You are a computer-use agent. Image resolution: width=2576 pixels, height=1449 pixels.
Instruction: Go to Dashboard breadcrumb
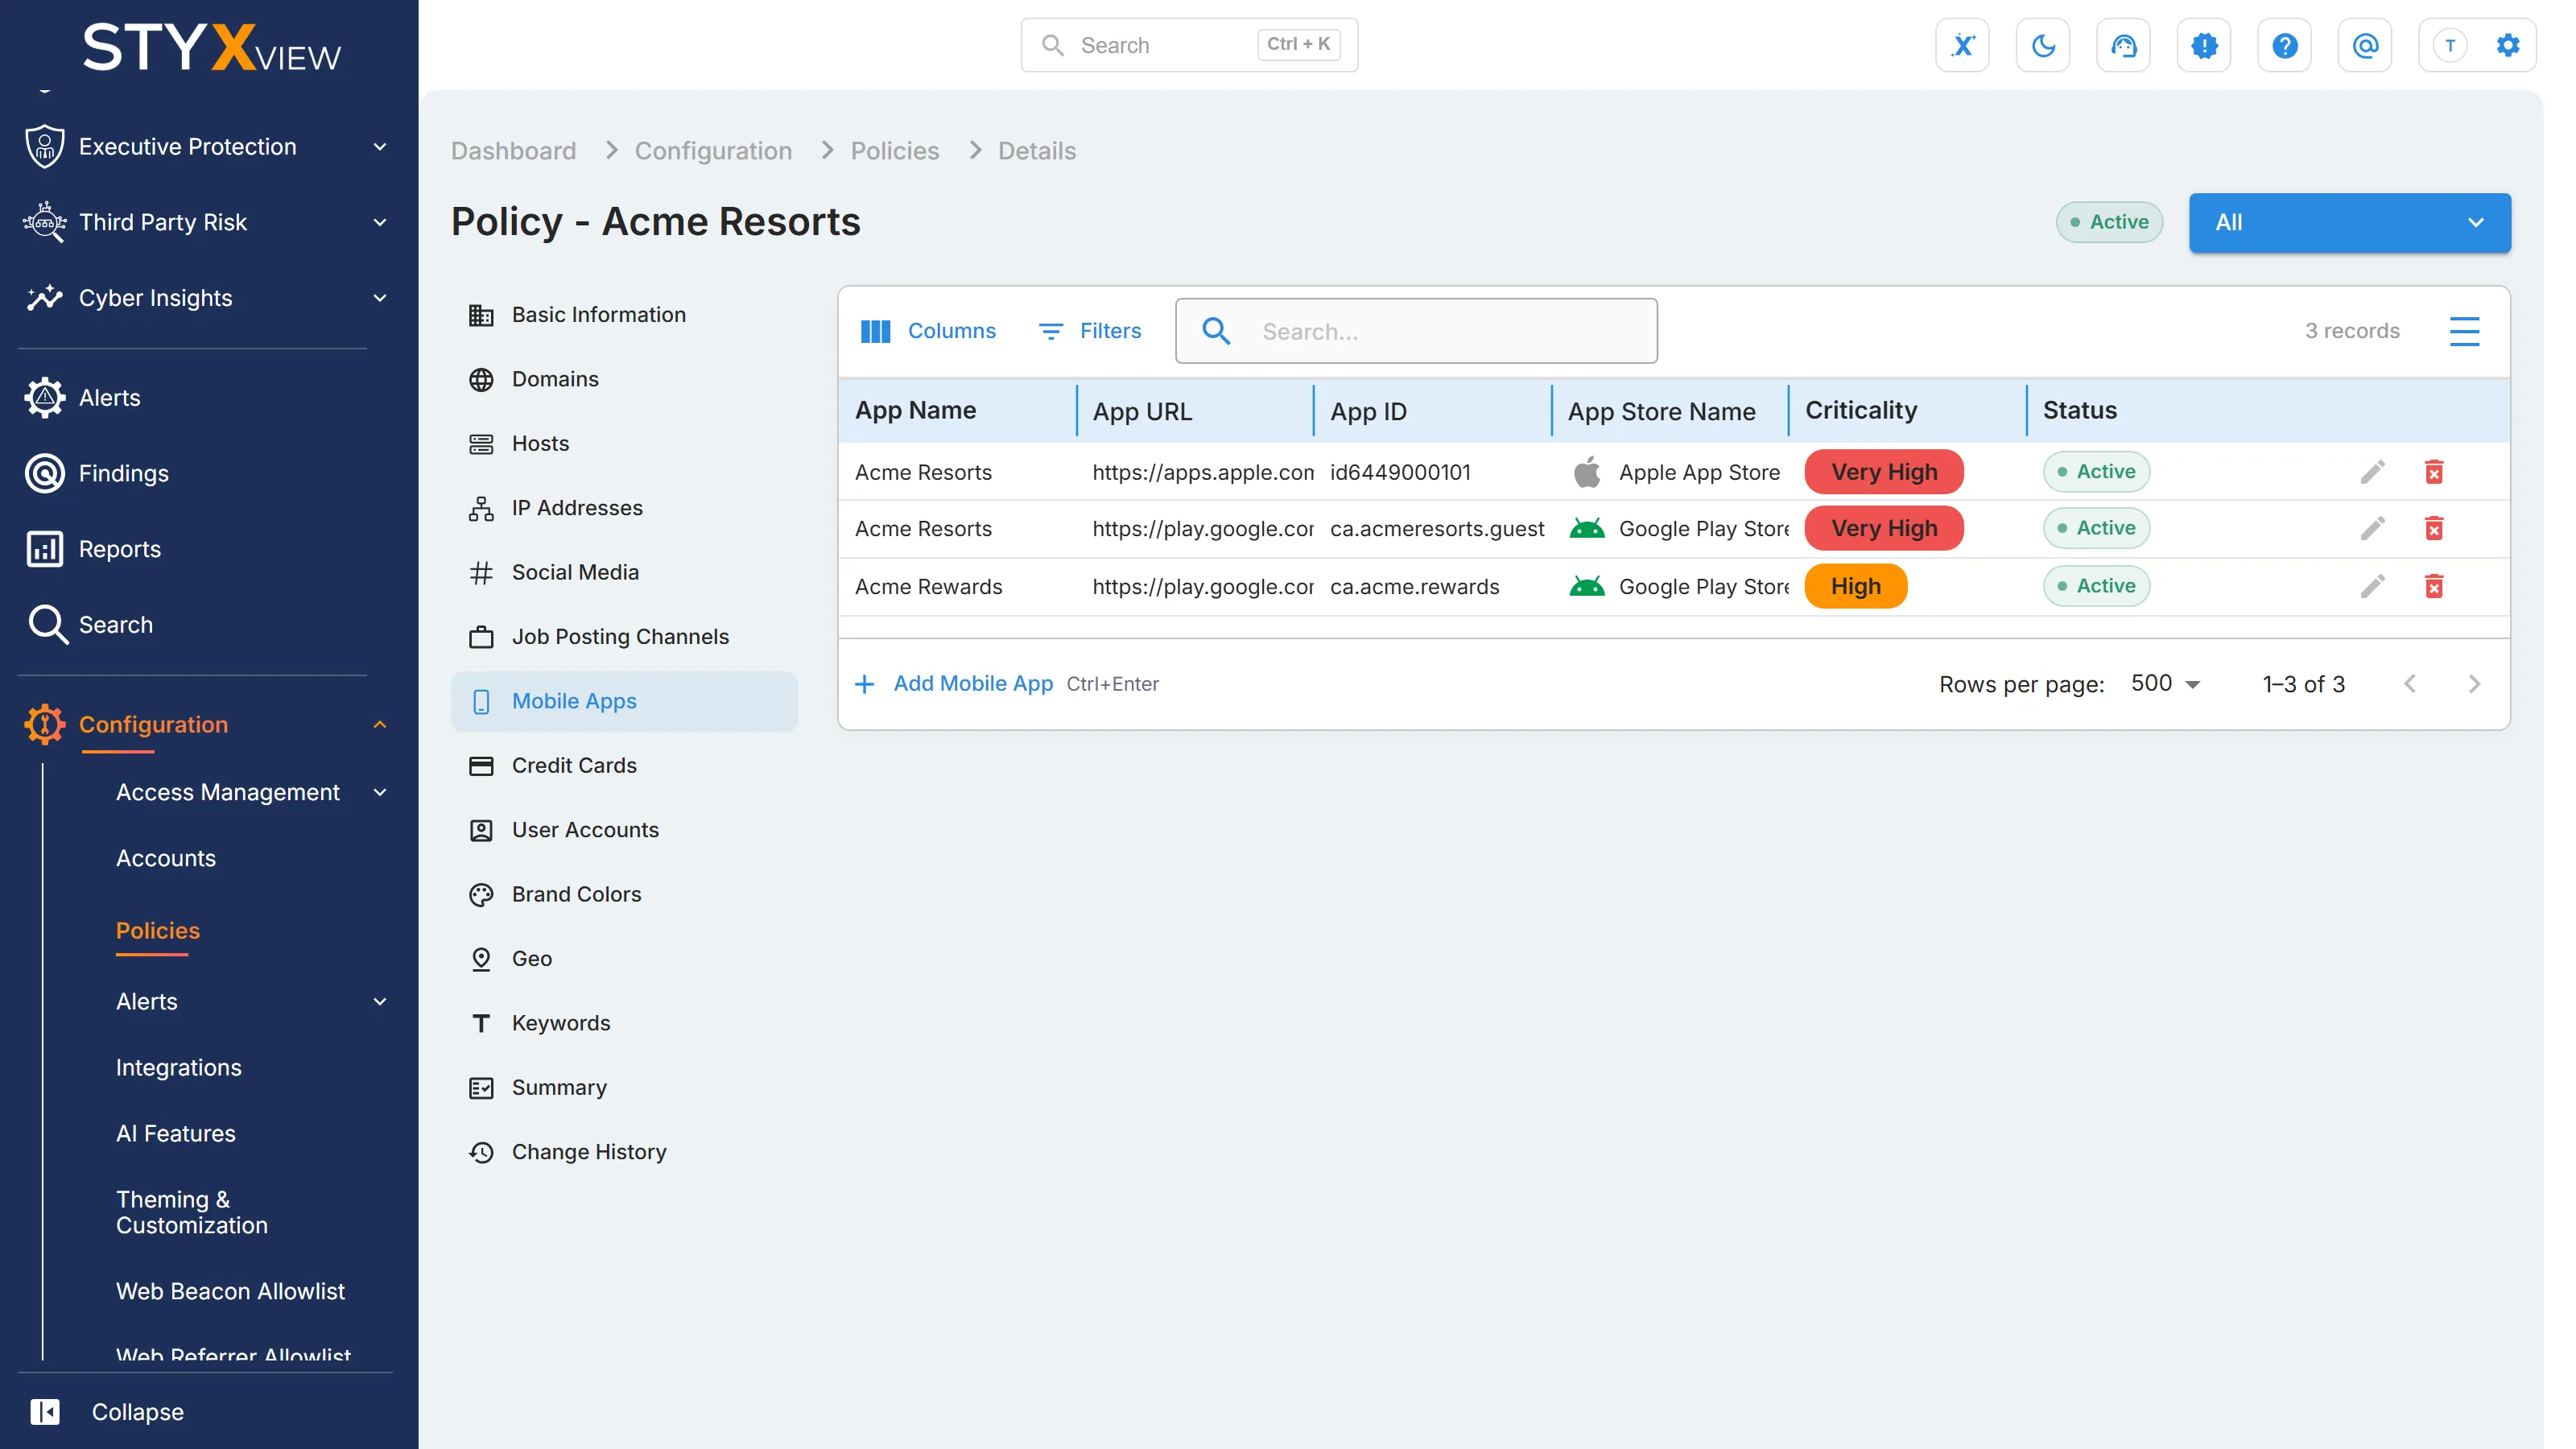513,151
